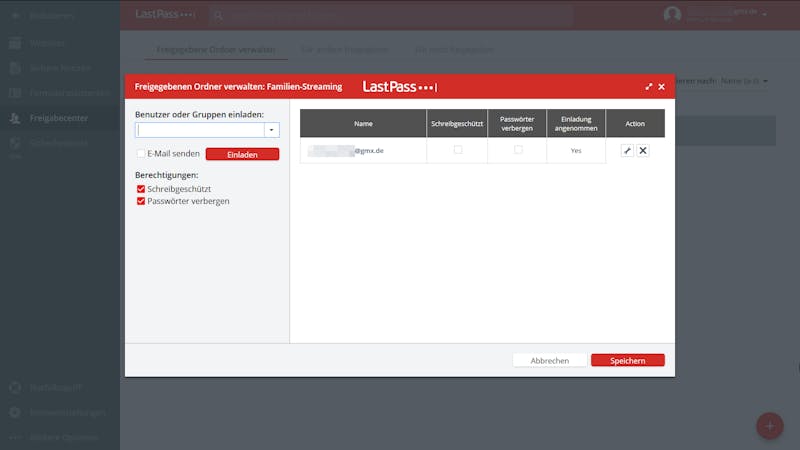Click the account avatar in the top bar
Image resolution: width=800 pixels, height=450 pixels.
pyautogui.click(x=672, y=14)
